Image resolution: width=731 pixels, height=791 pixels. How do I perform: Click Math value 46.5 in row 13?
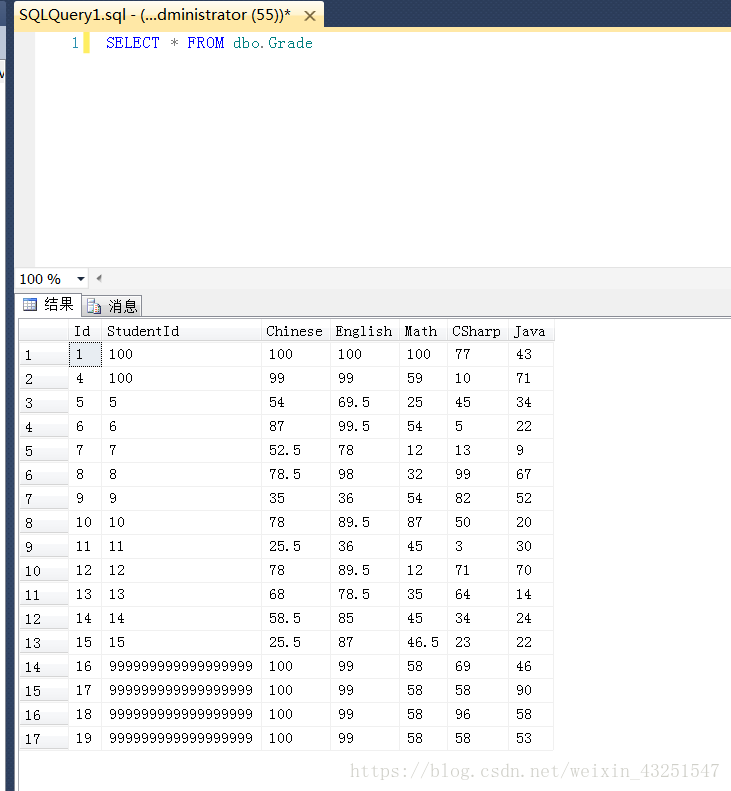(424, 642)
